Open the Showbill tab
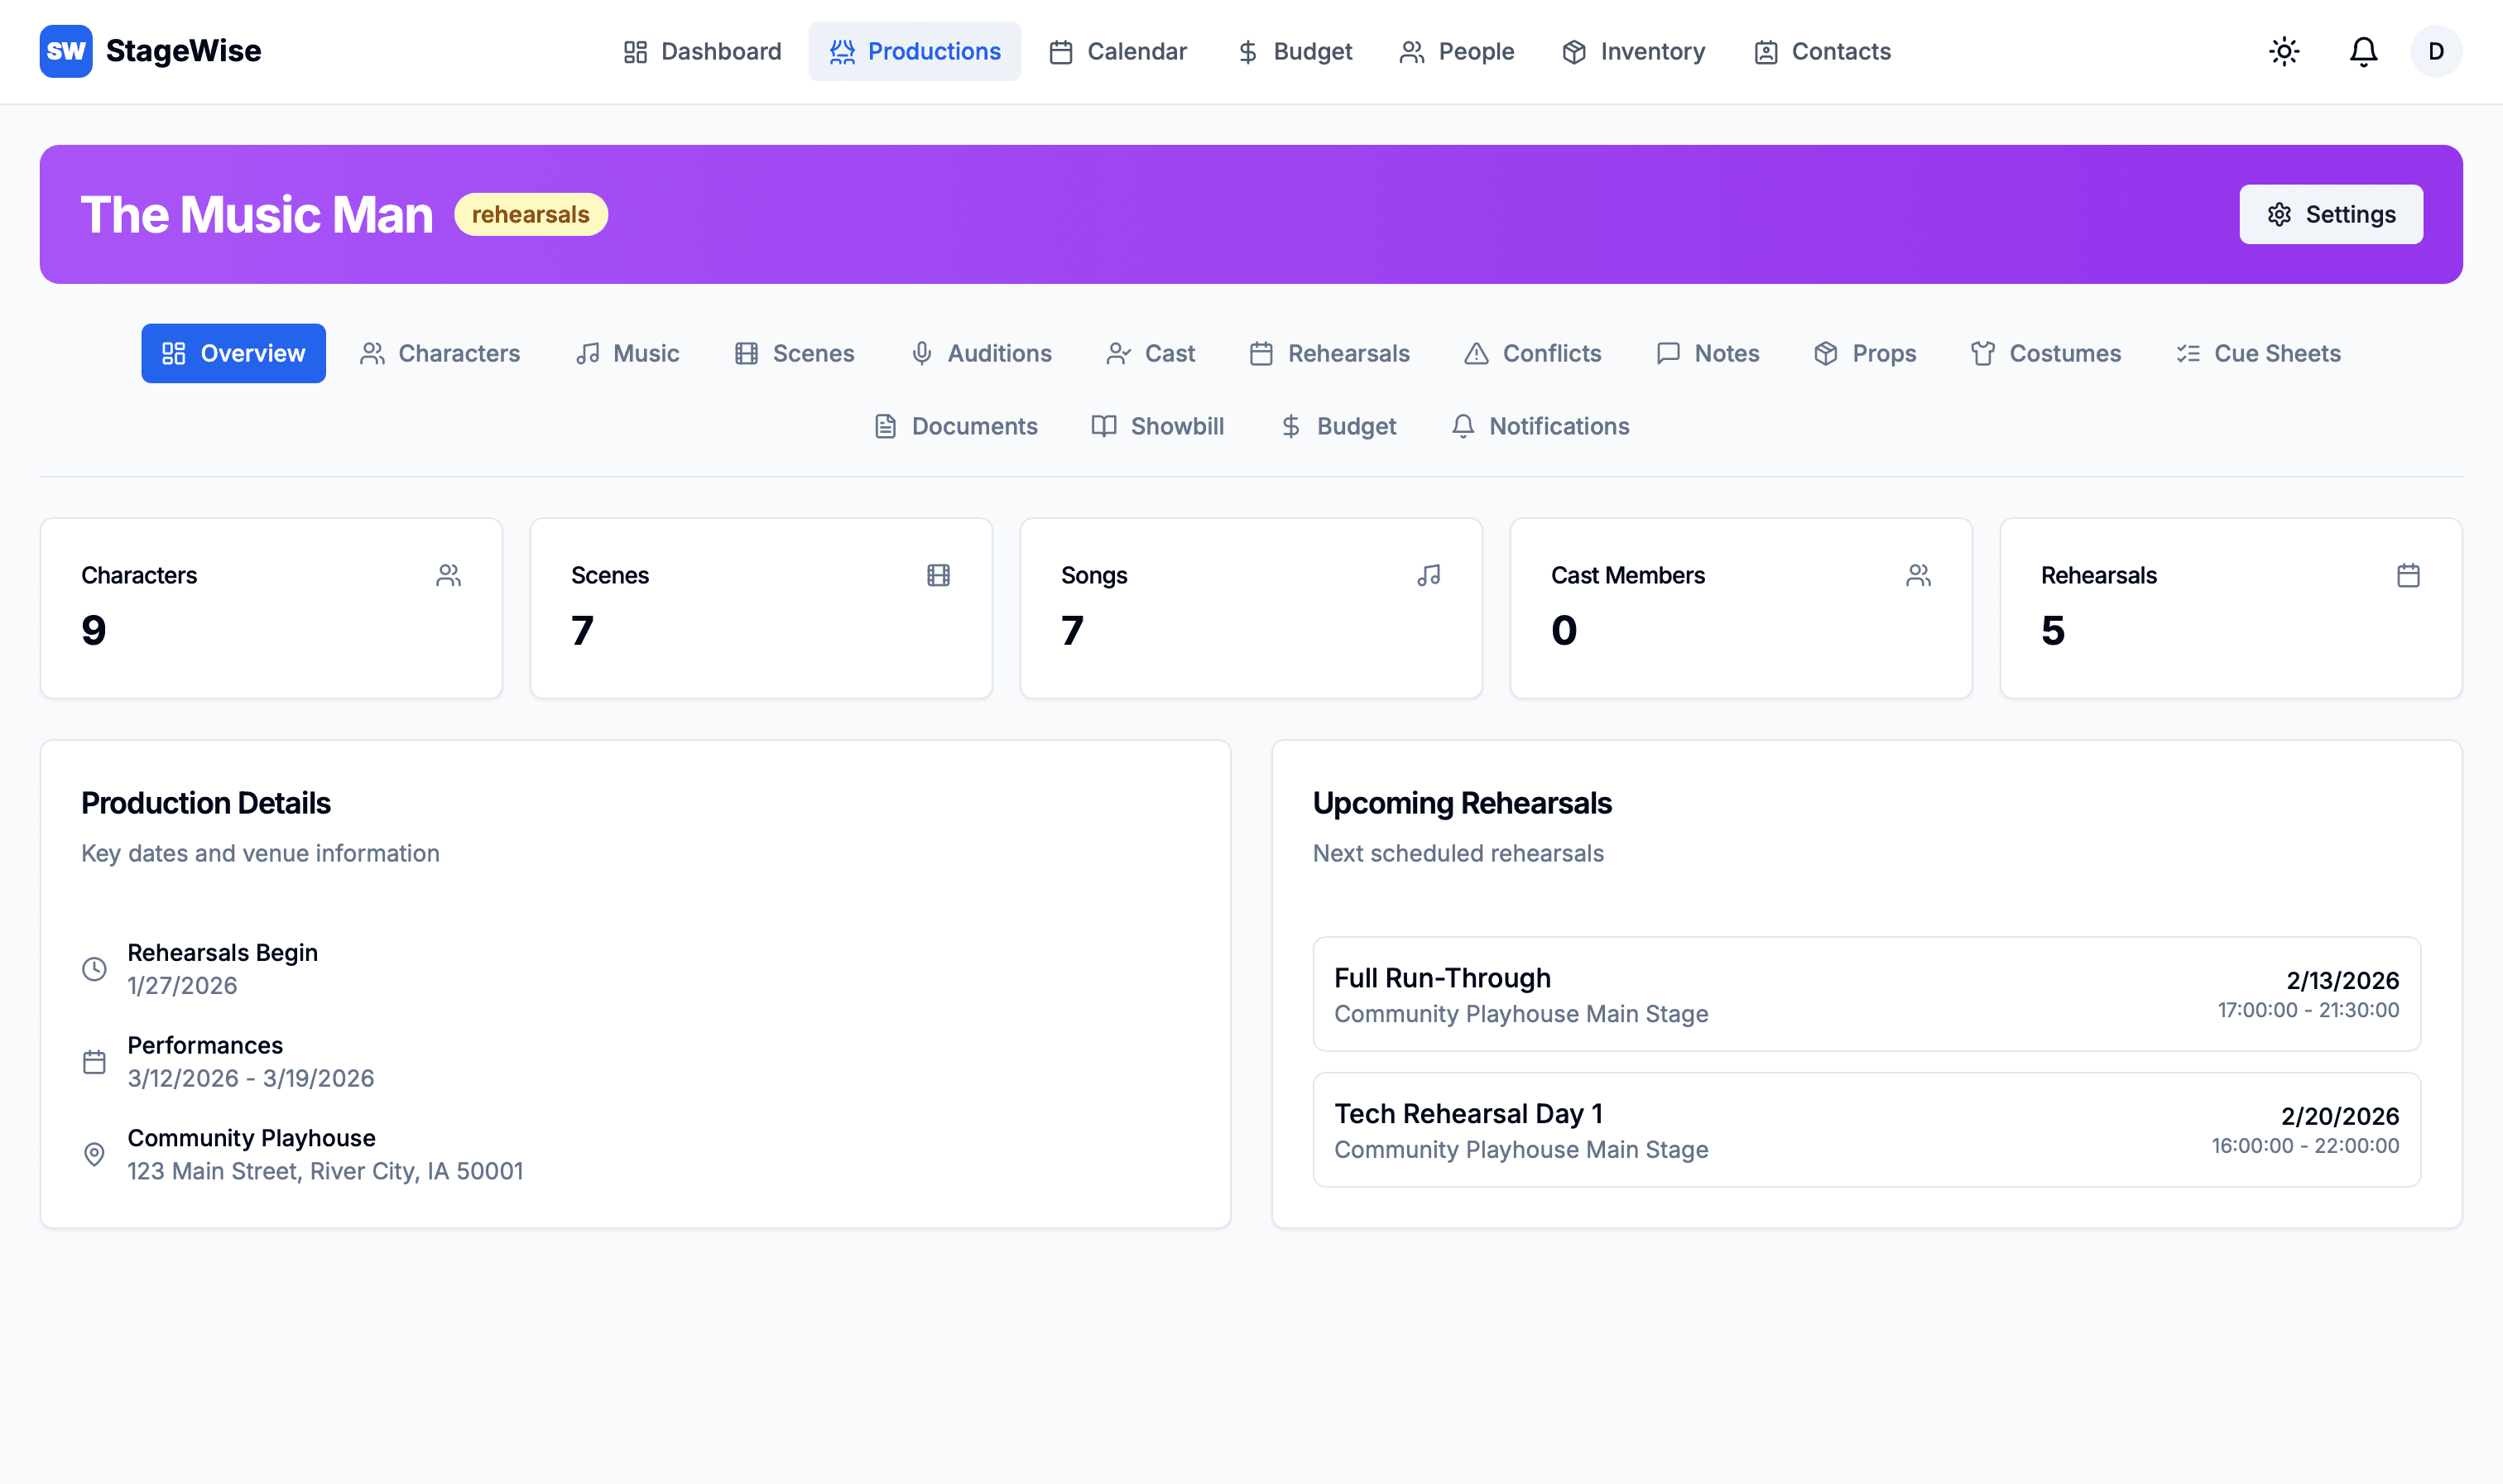This screenshot has height=1484, width=2503. 1157,426
